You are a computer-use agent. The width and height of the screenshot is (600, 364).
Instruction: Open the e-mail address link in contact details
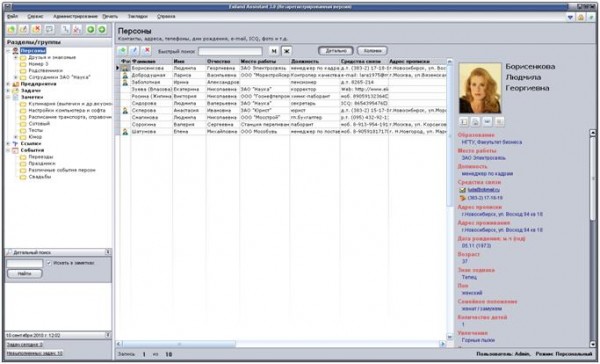pos(484,190)
